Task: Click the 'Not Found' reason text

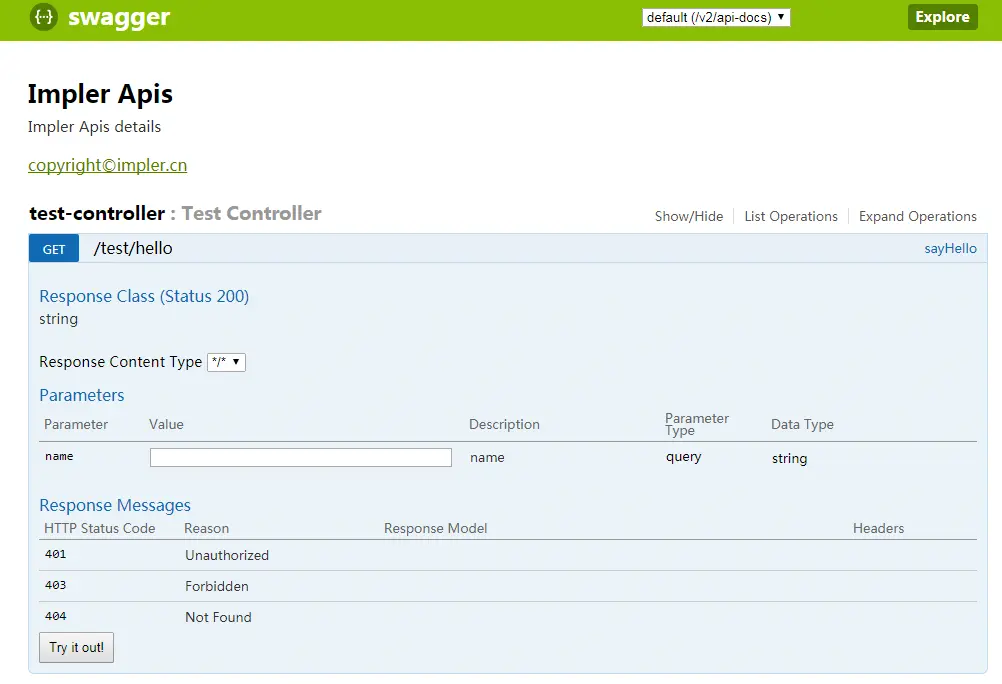Action: (x=218, y=617)
